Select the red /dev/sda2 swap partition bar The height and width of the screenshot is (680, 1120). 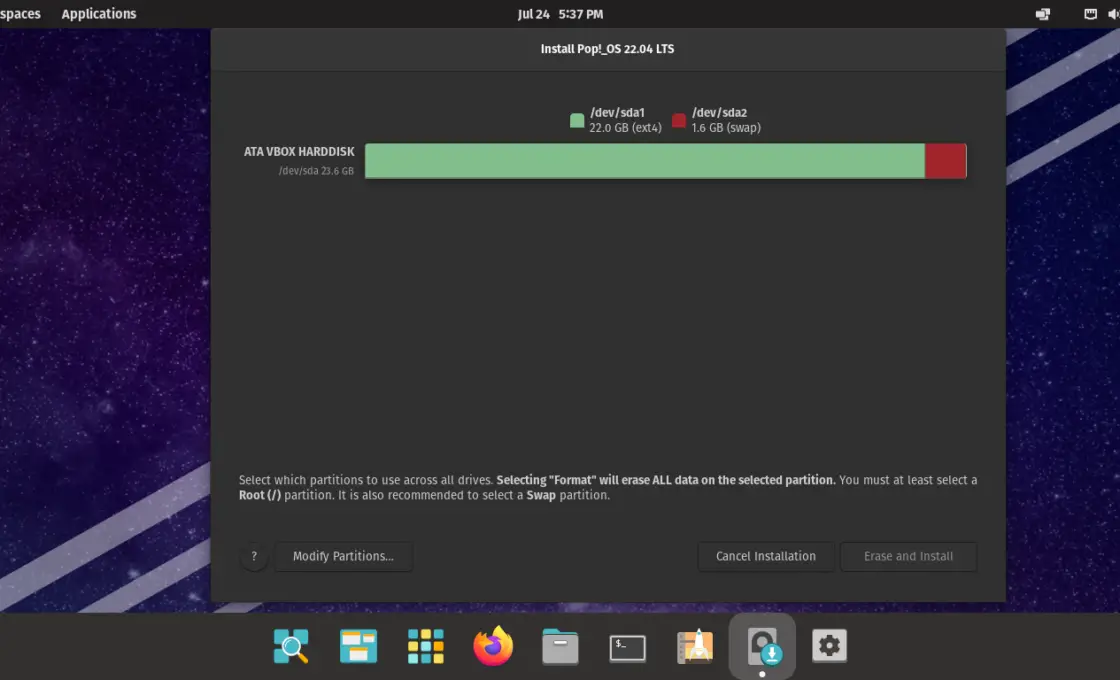click(x=946, y=161)
